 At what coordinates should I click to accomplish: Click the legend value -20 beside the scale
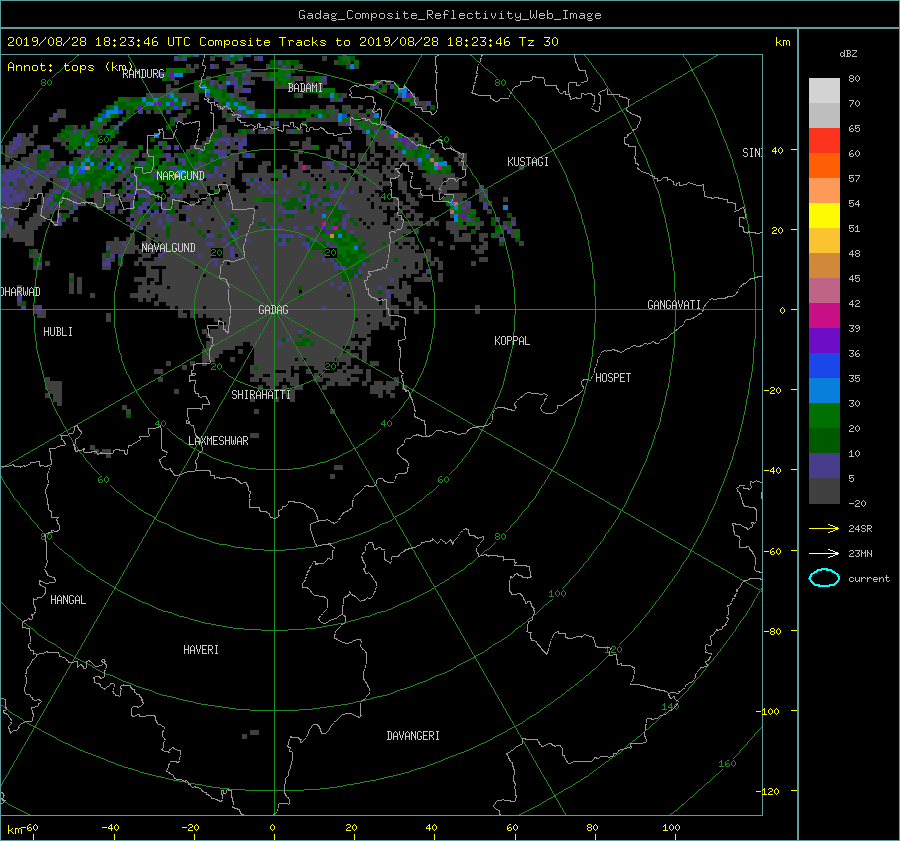(x=857, y=503)
